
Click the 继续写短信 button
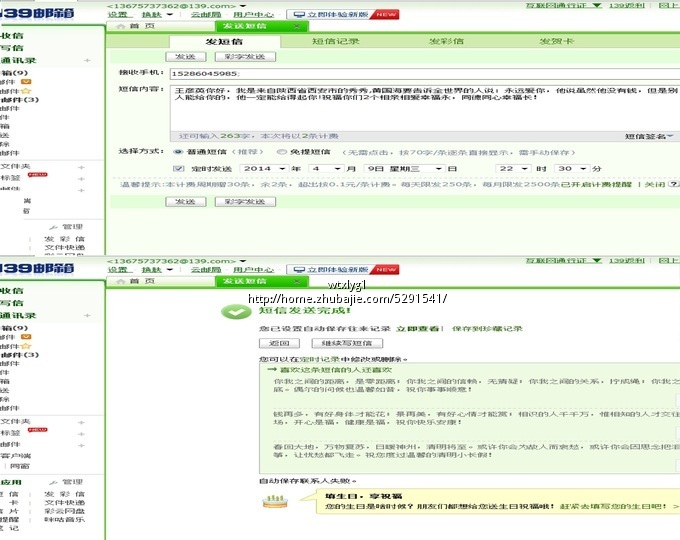(347, 343)
